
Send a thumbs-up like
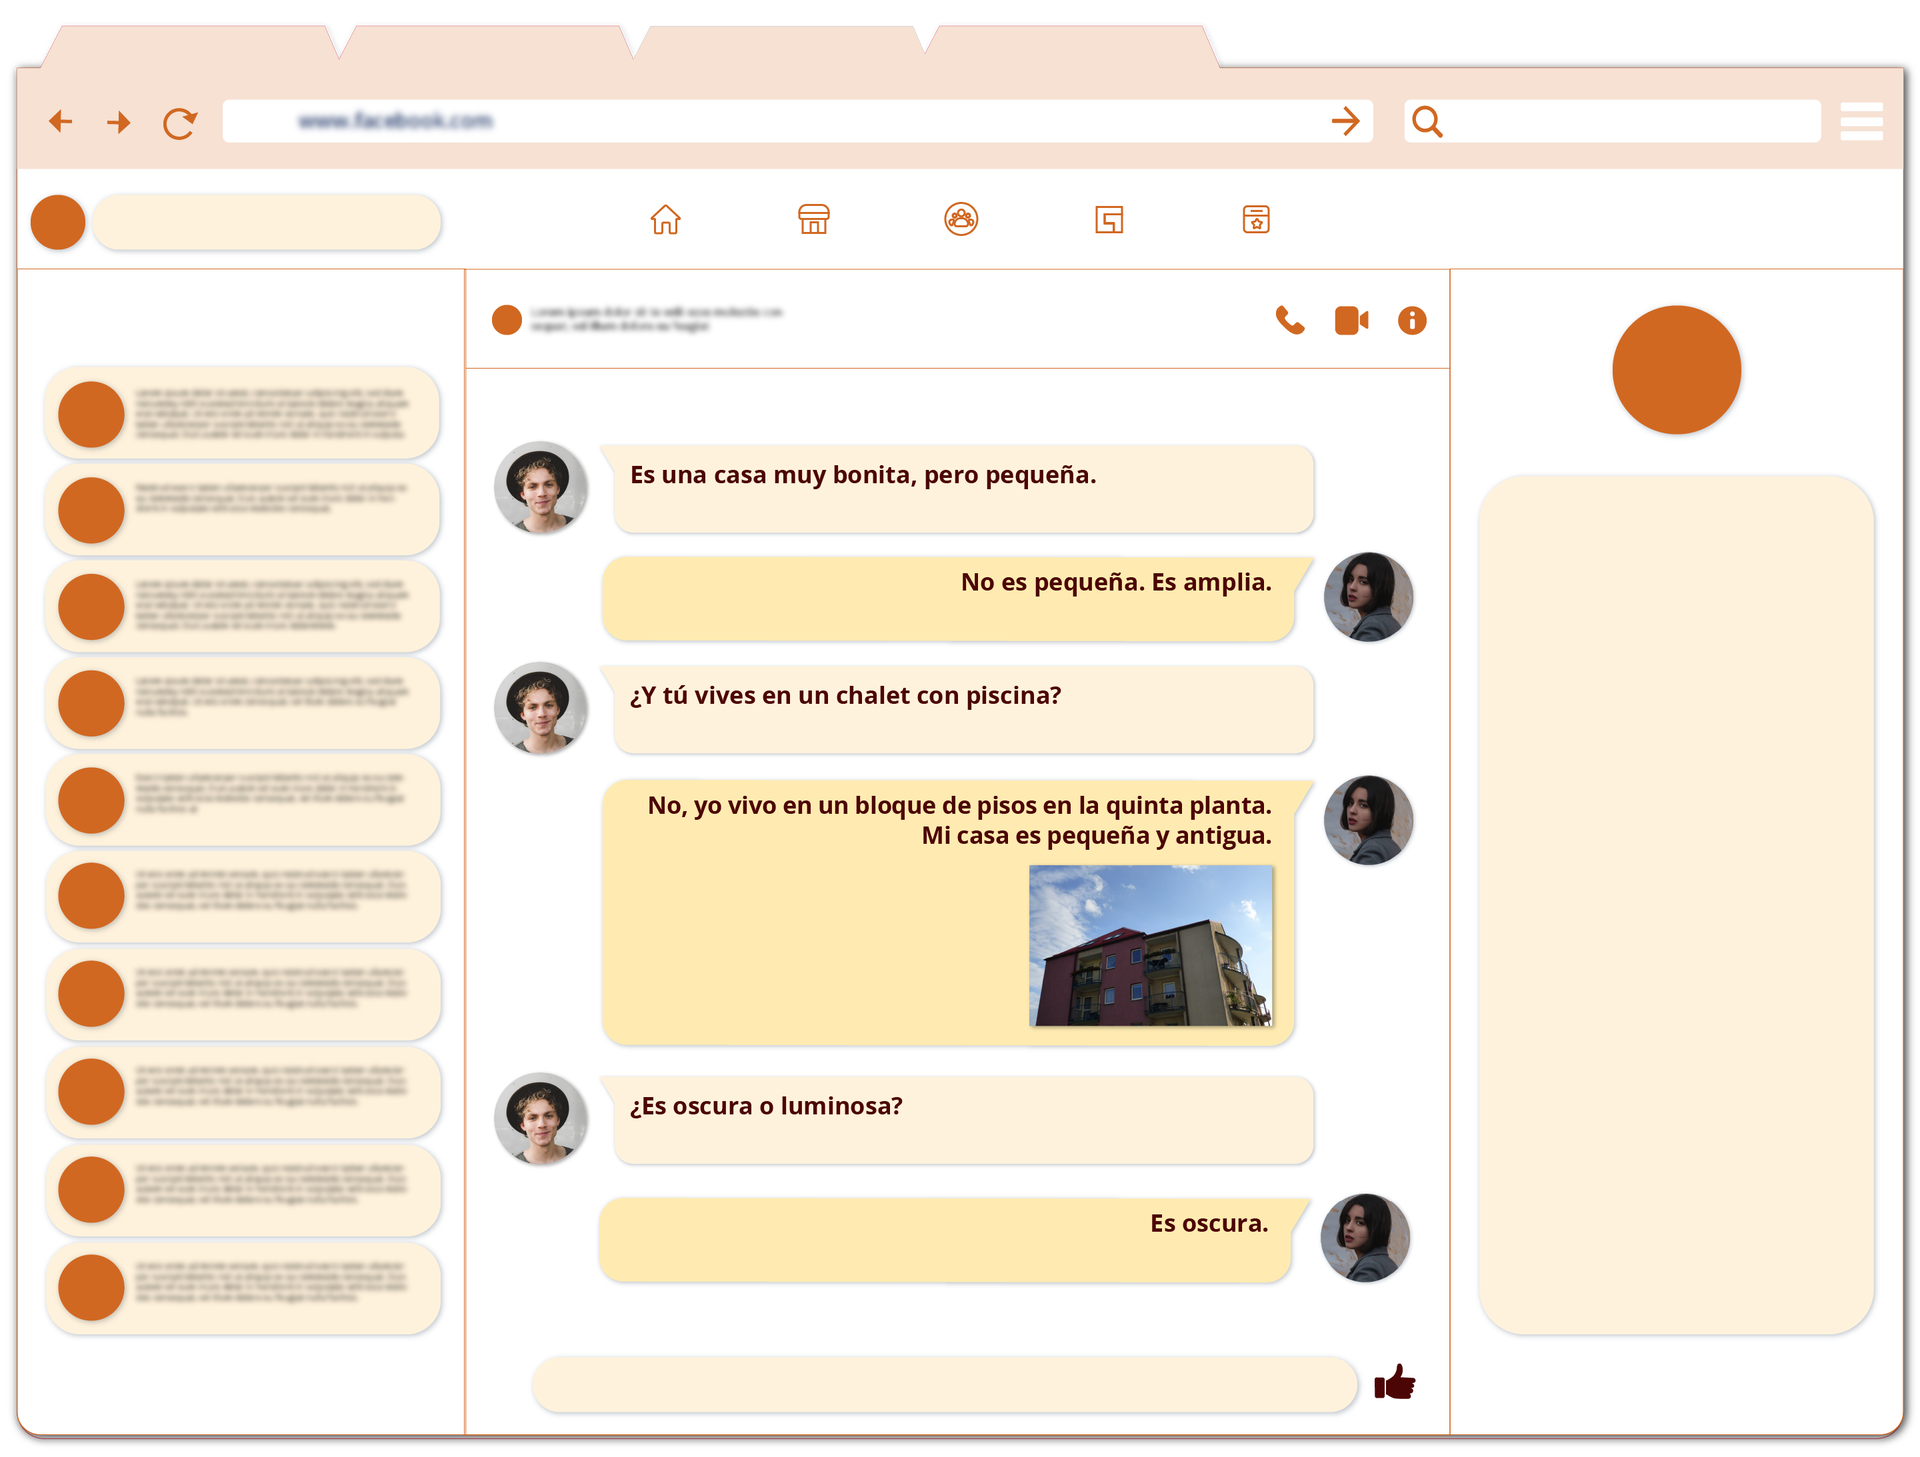click(x=1394, y=1384)
